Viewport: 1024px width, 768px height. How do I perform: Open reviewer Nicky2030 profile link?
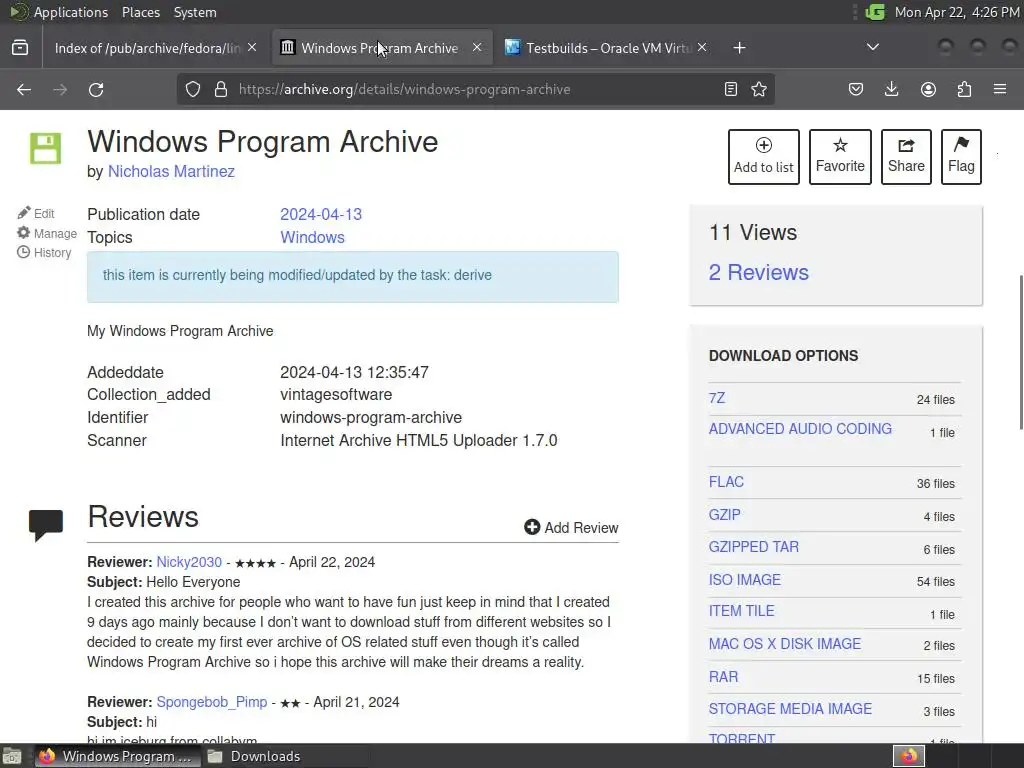point(189,562)
